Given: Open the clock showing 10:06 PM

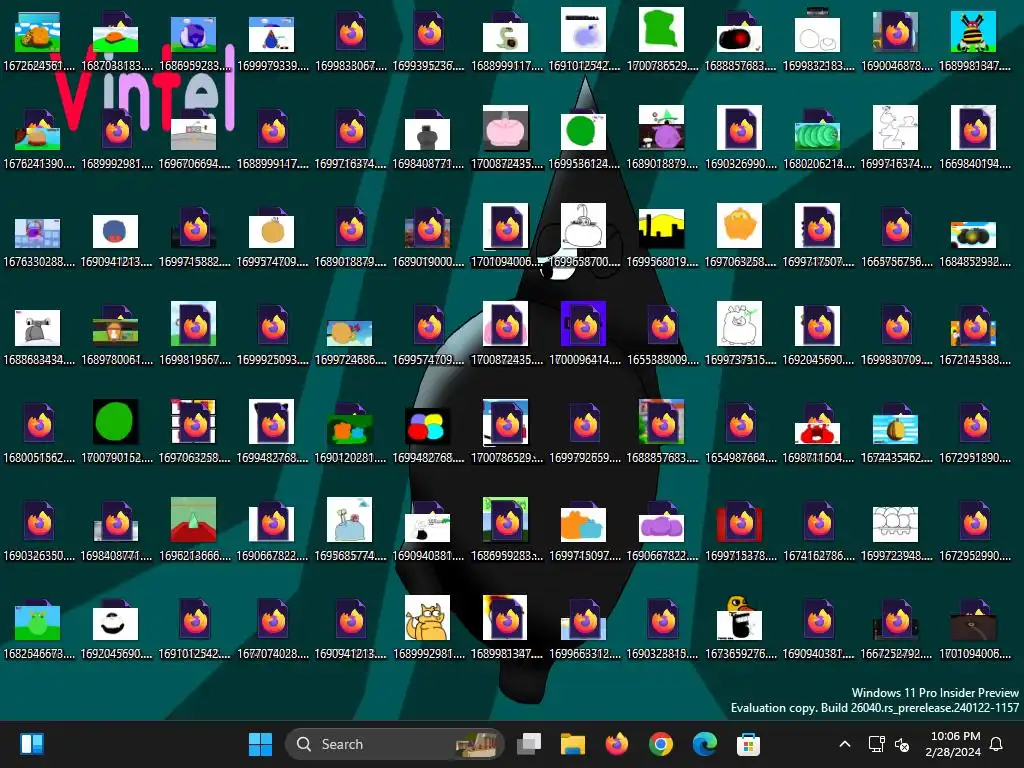Looking at the screenshot, I should tap(953, 744).
